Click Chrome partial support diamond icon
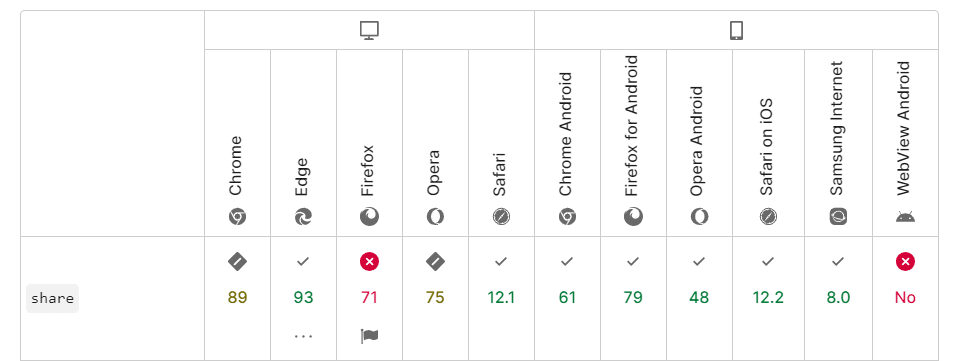Image resolution: width=961 pixels, height=361 pixels. pyautogui.click(x=237, y=262)
